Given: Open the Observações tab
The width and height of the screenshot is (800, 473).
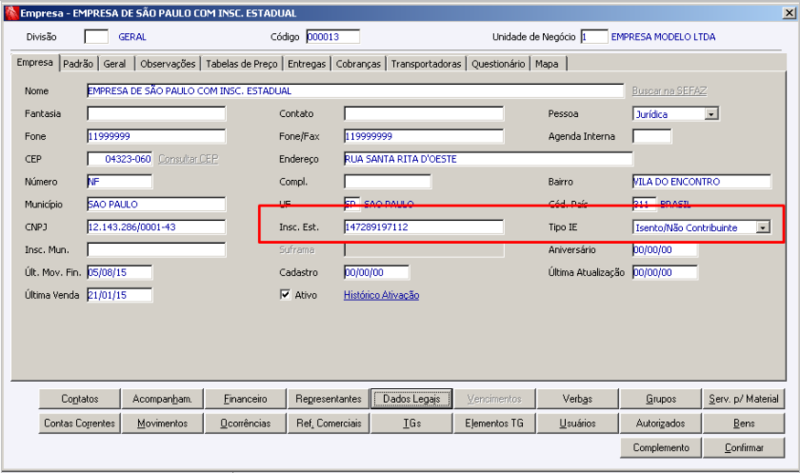Looking at the screenshot, I should (x=167, y=64).
